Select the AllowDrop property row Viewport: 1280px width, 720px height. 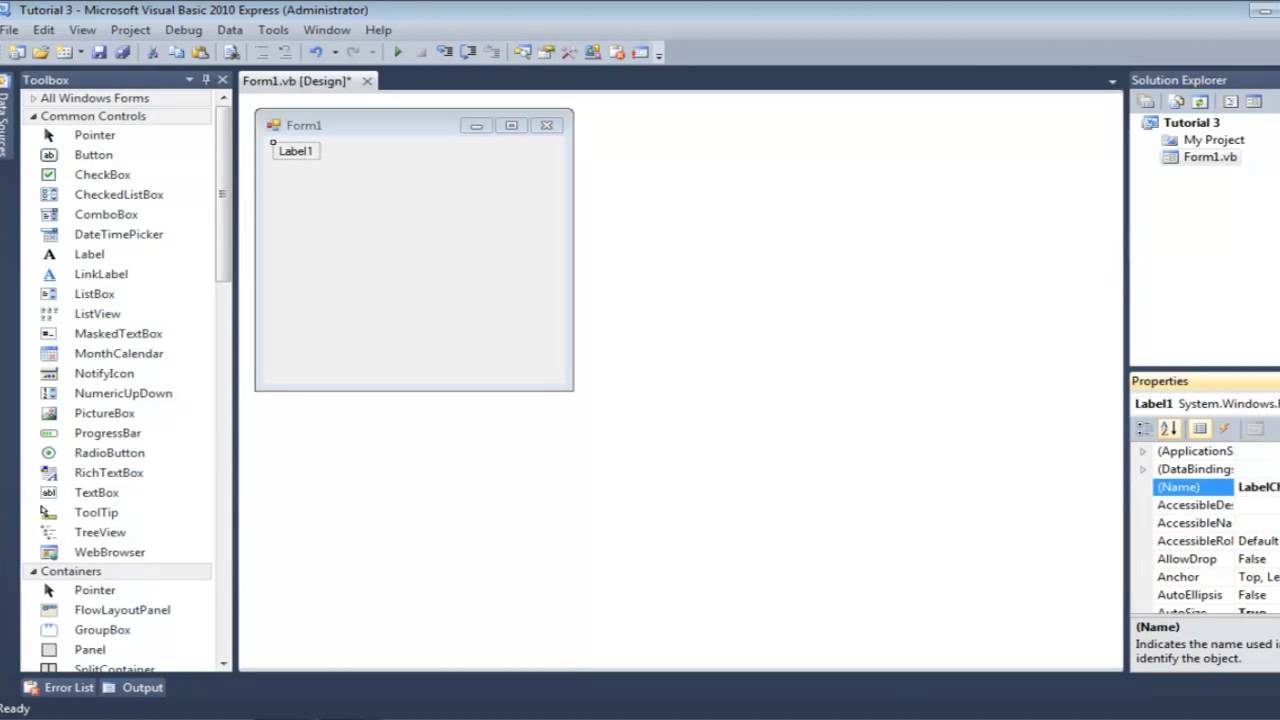pyautogui.click(x=1217, y=559)
